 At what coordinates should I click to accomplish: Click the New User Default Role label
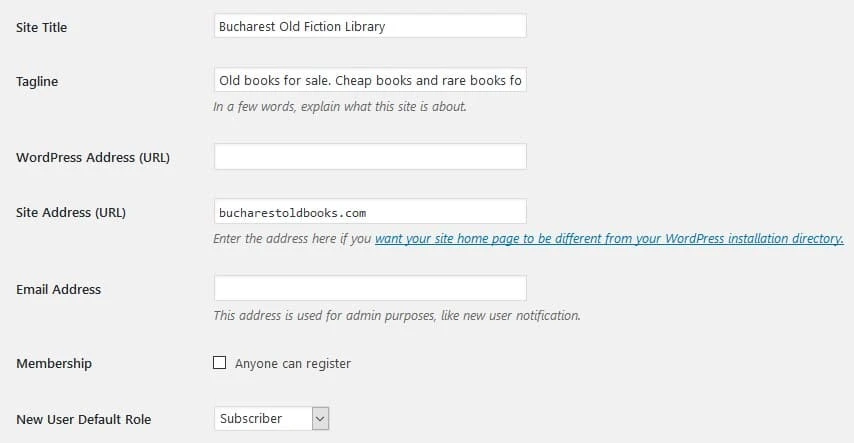84,419
